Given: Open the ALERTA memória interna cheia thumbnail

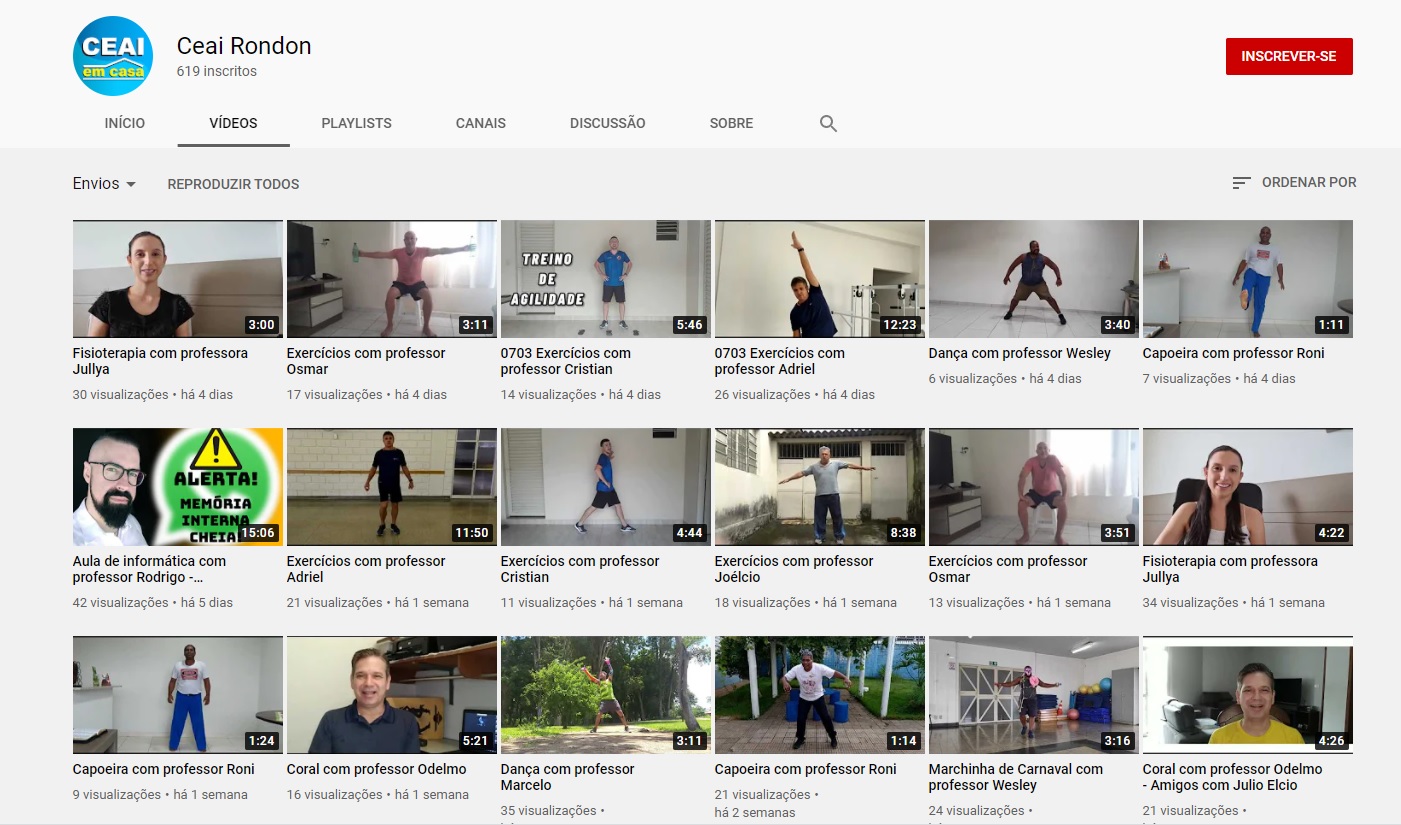Looking at the screenshot, I should 178,487.
